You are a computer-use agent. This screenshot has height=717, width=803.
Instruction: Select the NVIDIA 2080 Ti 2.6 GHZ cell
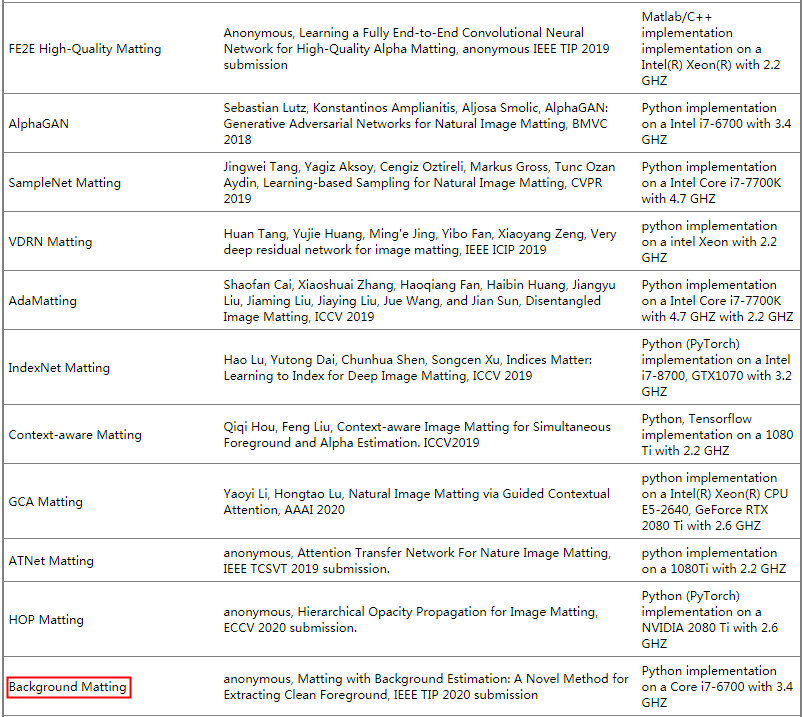click(710, 619)
